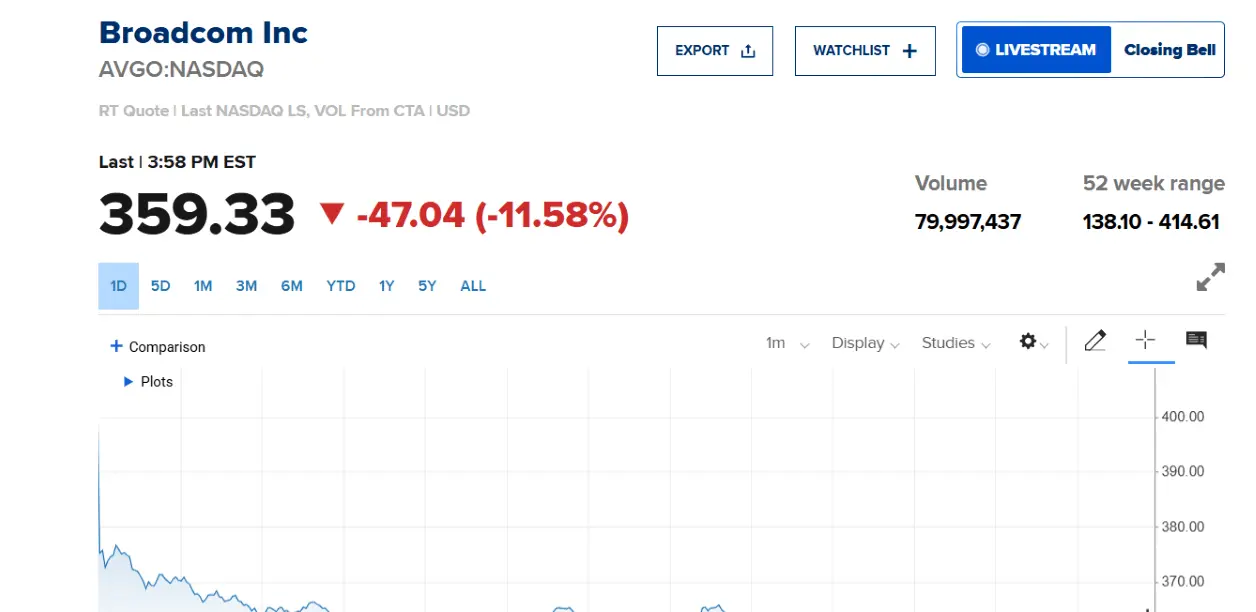The image size is (1256, 612).
Task: Click the plus icon beside Comparison
Action: tap(116, 346)
